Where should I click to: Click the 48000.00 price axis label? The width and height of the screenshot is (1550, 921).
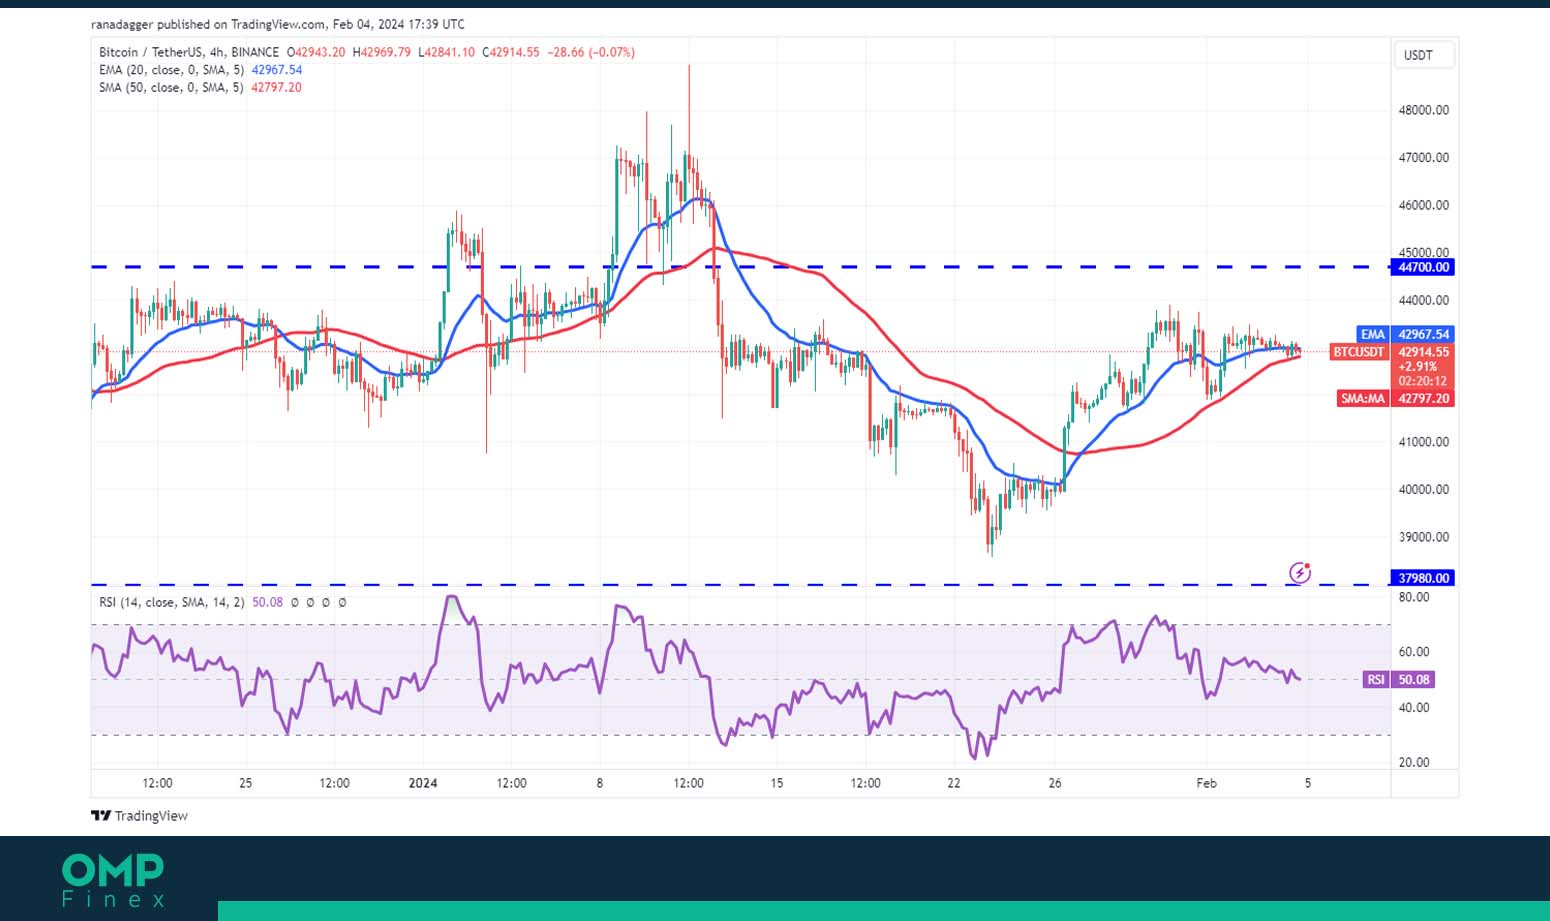point(1423,110)
